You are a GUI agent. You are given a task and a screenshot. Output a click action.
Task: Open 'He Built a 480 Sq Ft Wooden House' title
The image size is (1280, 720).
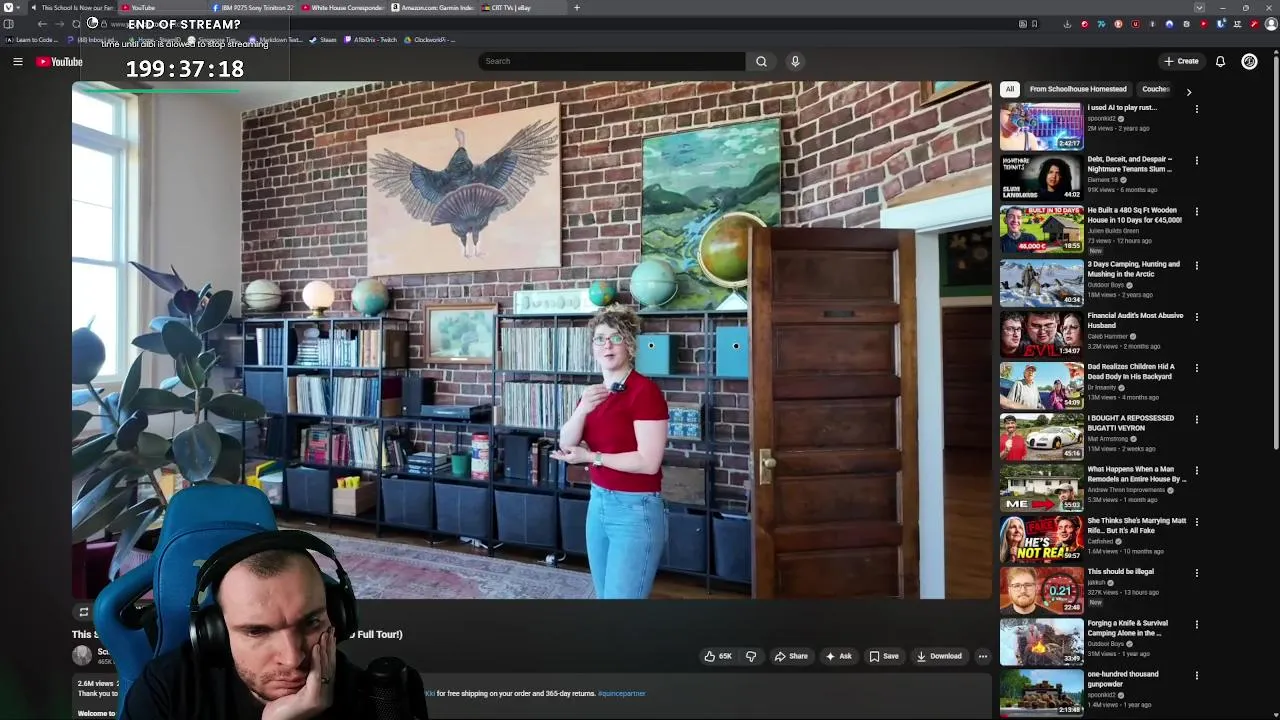click(1135, 215)
